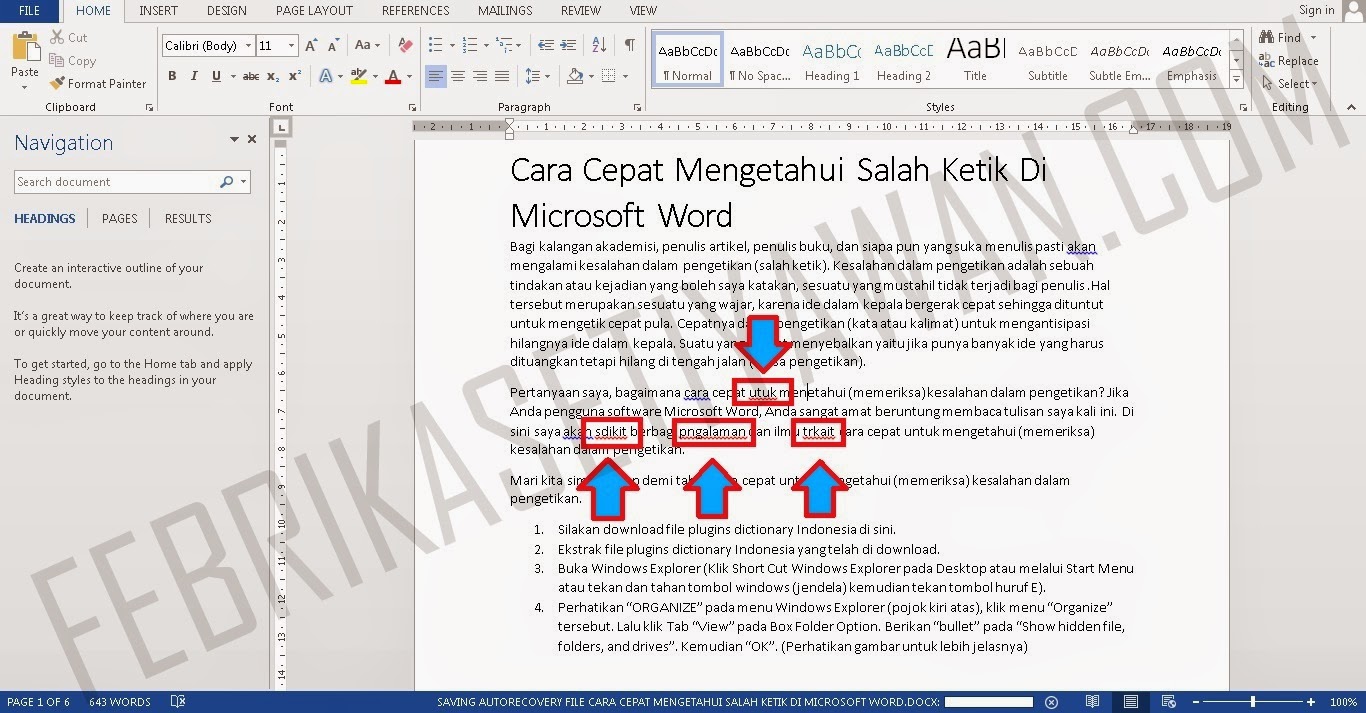Viewport: 1366px width, 713px height.
Task: Switch to the REVIEW ribbon tab
Action: coord(580,11)
